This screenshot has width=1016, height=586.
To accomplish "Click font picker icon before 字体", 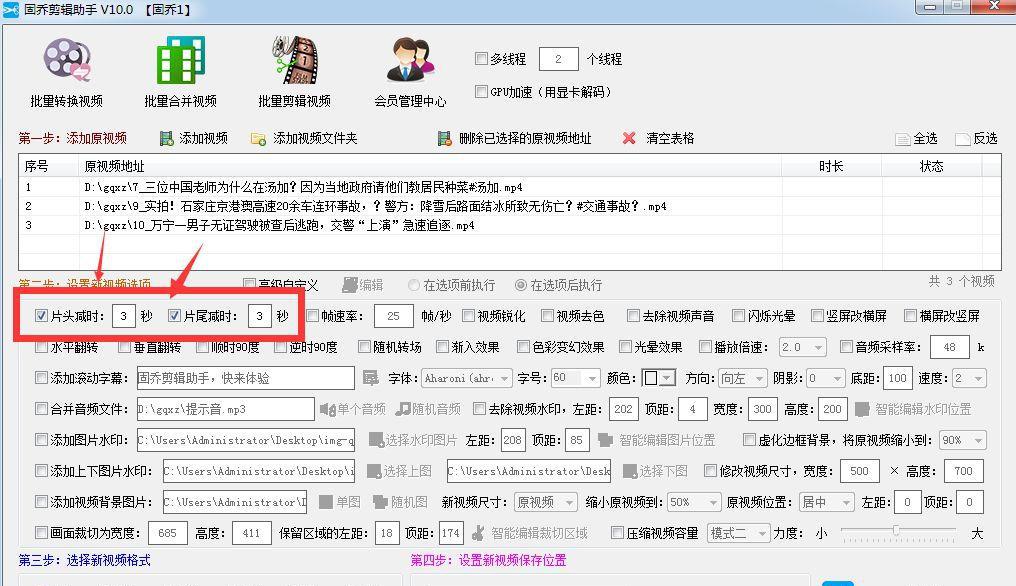I will (371, 378).
